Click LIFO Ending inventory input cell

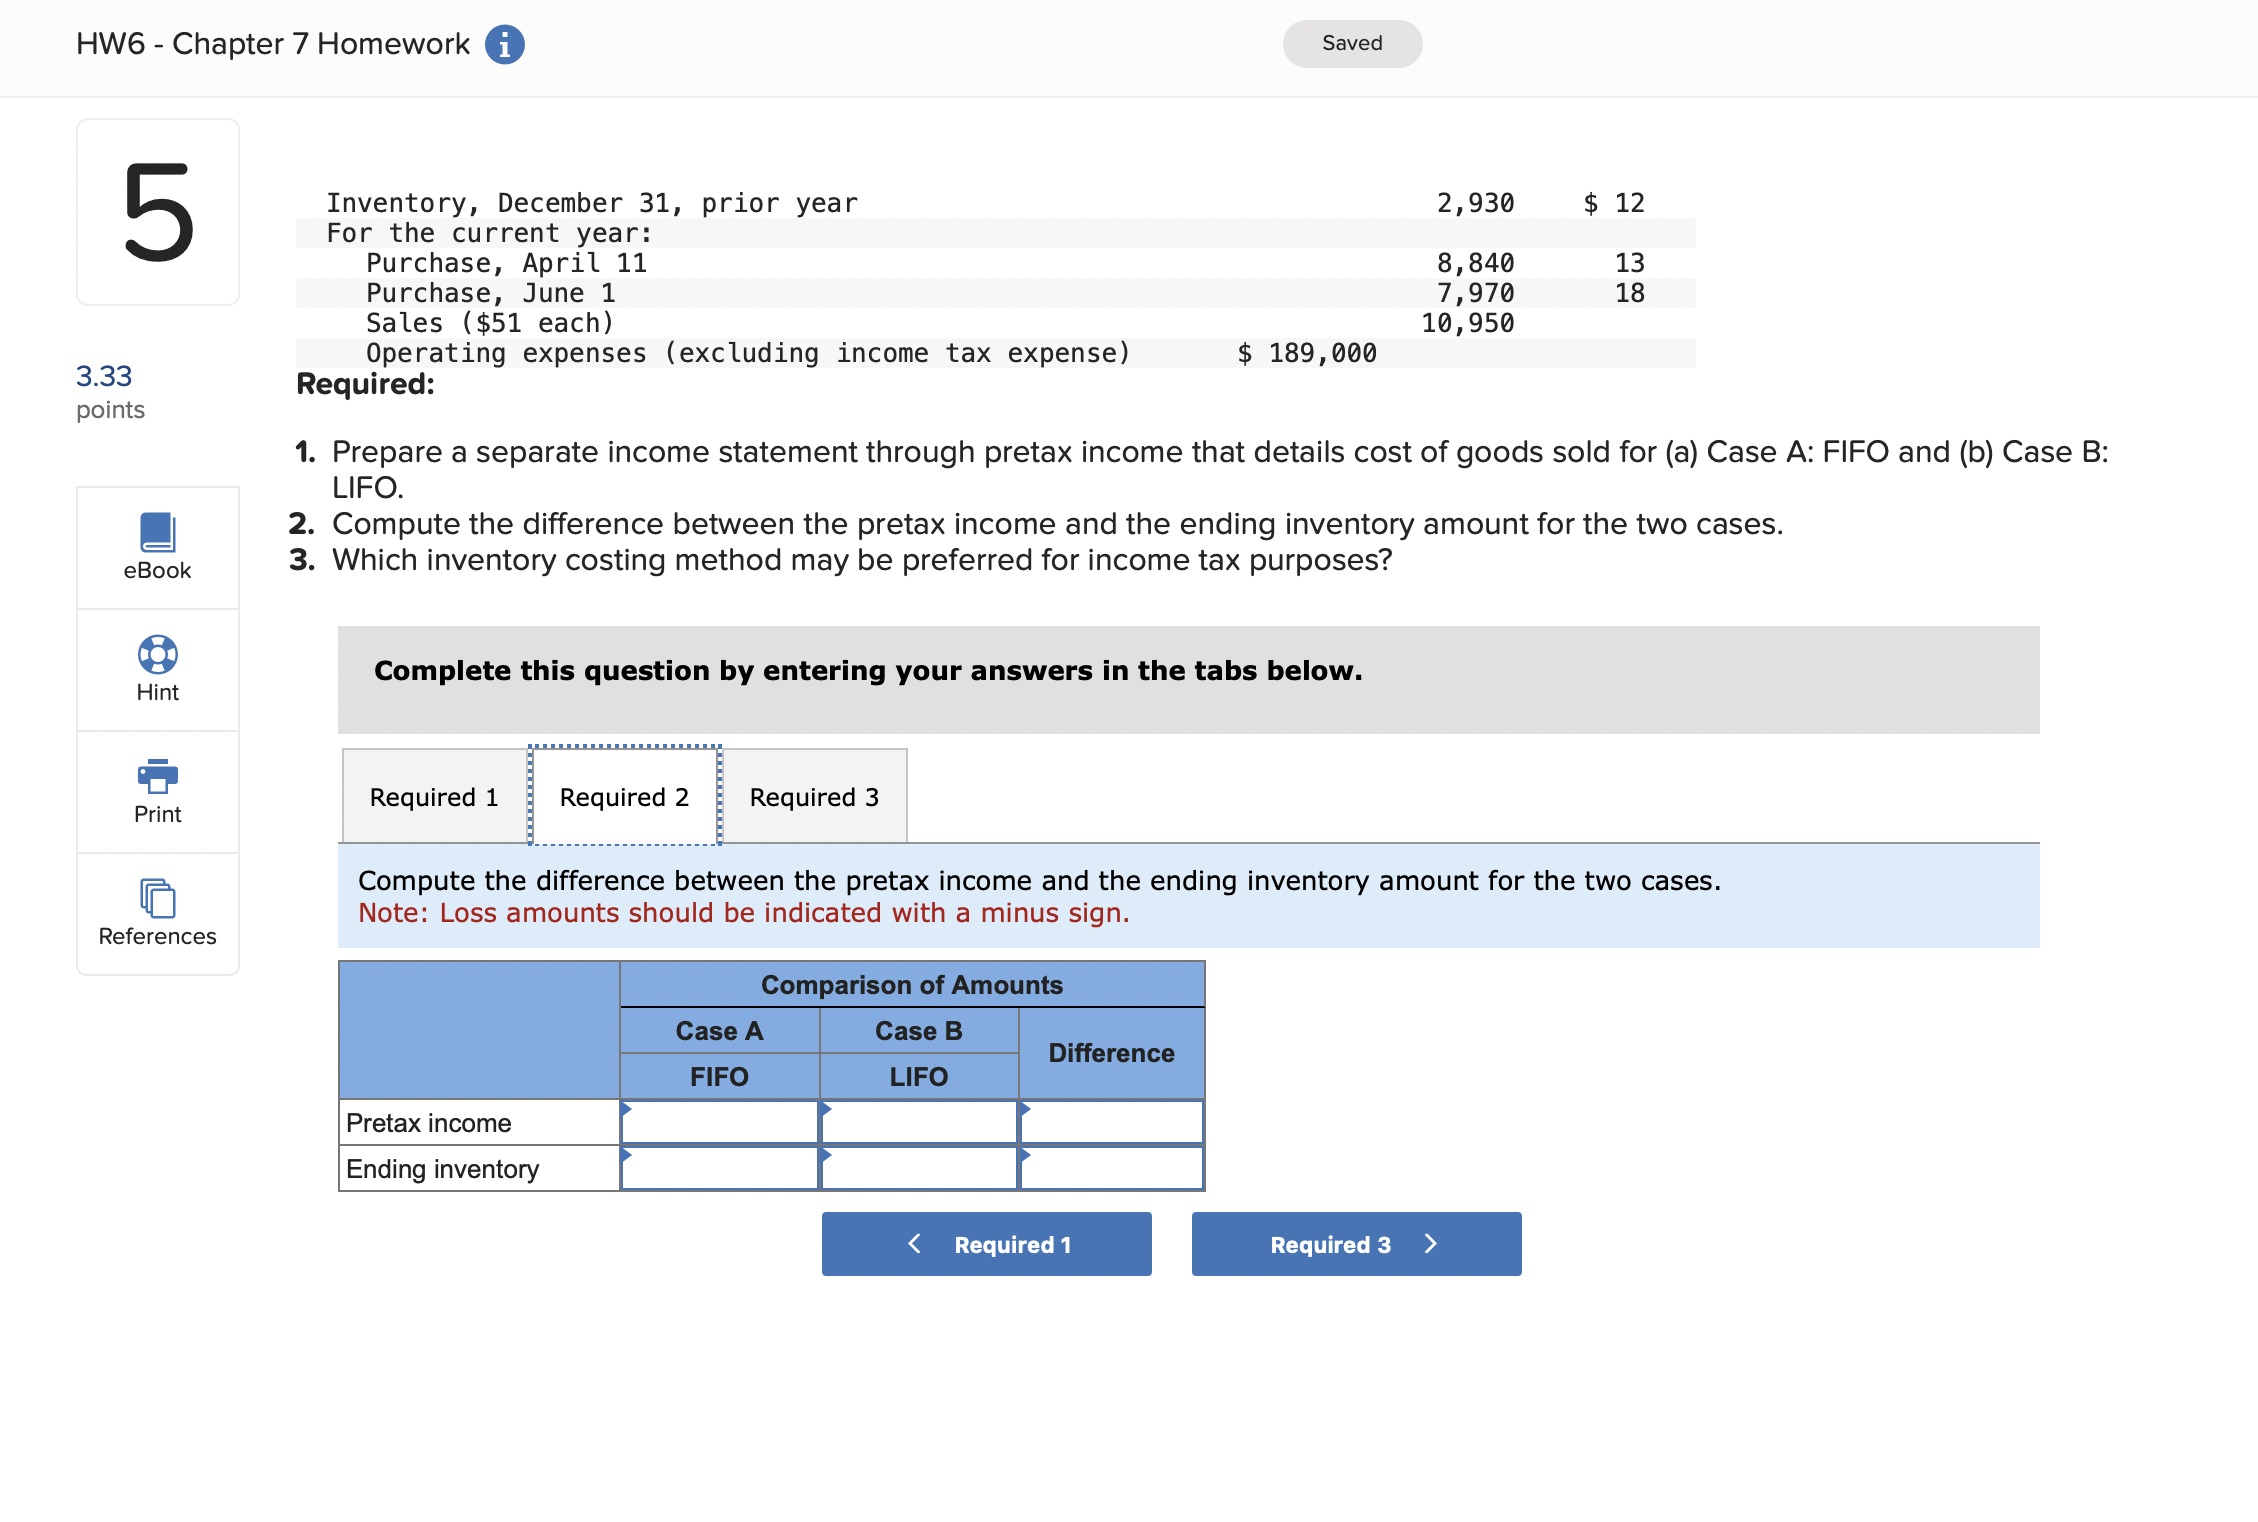918,1169
